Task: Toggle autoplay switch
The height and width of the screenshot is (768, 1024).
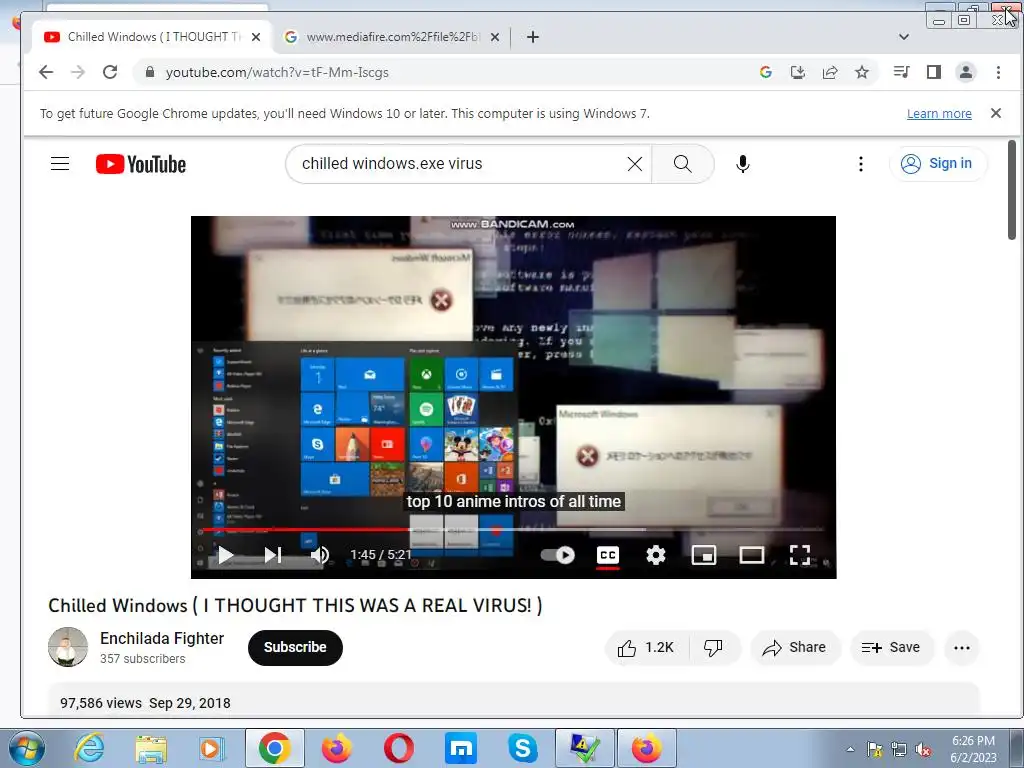Action: pyautogui.click(x=558, y=555)
